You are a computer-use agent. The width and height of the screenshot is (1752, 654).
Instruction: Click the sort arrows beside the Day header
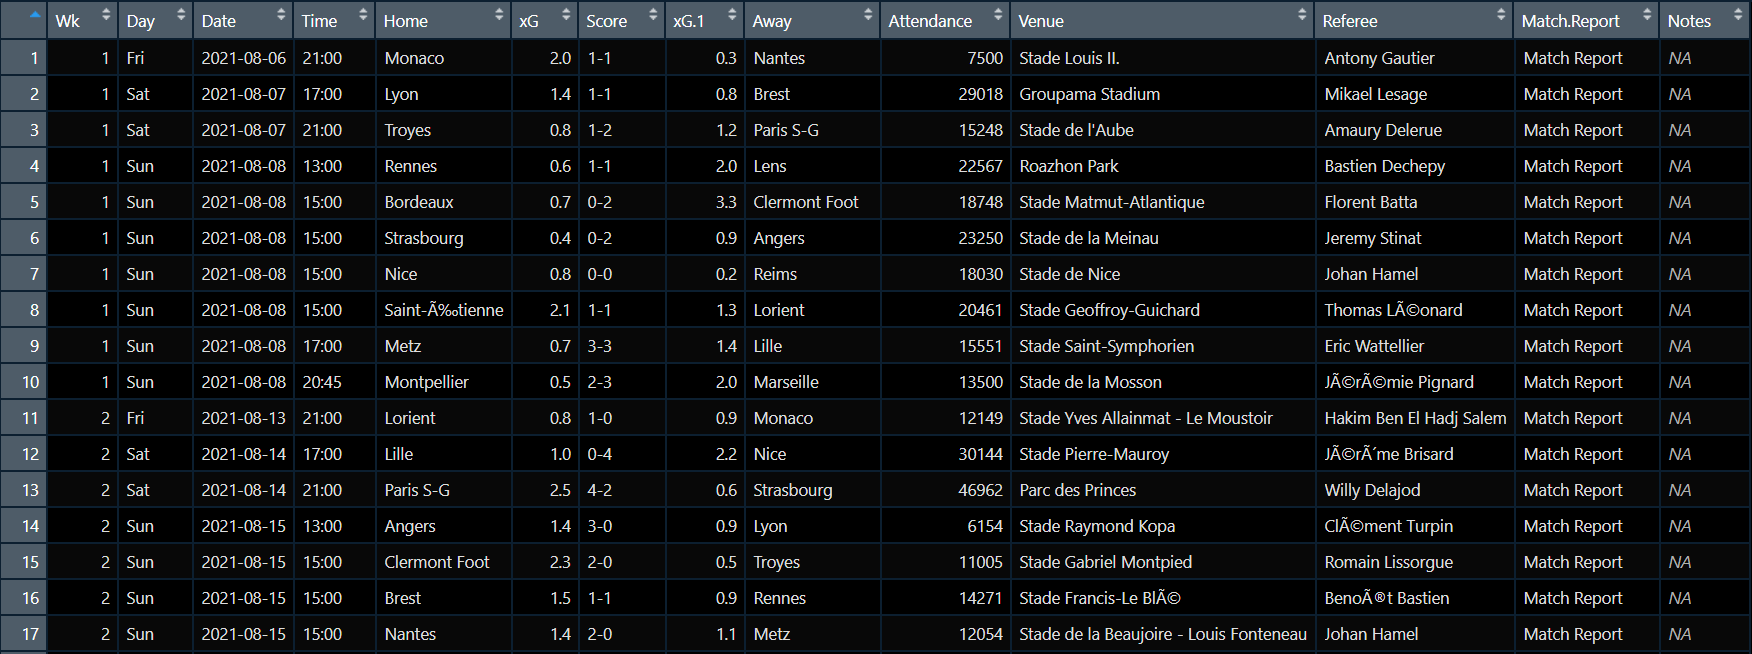(x=181, y=16)
